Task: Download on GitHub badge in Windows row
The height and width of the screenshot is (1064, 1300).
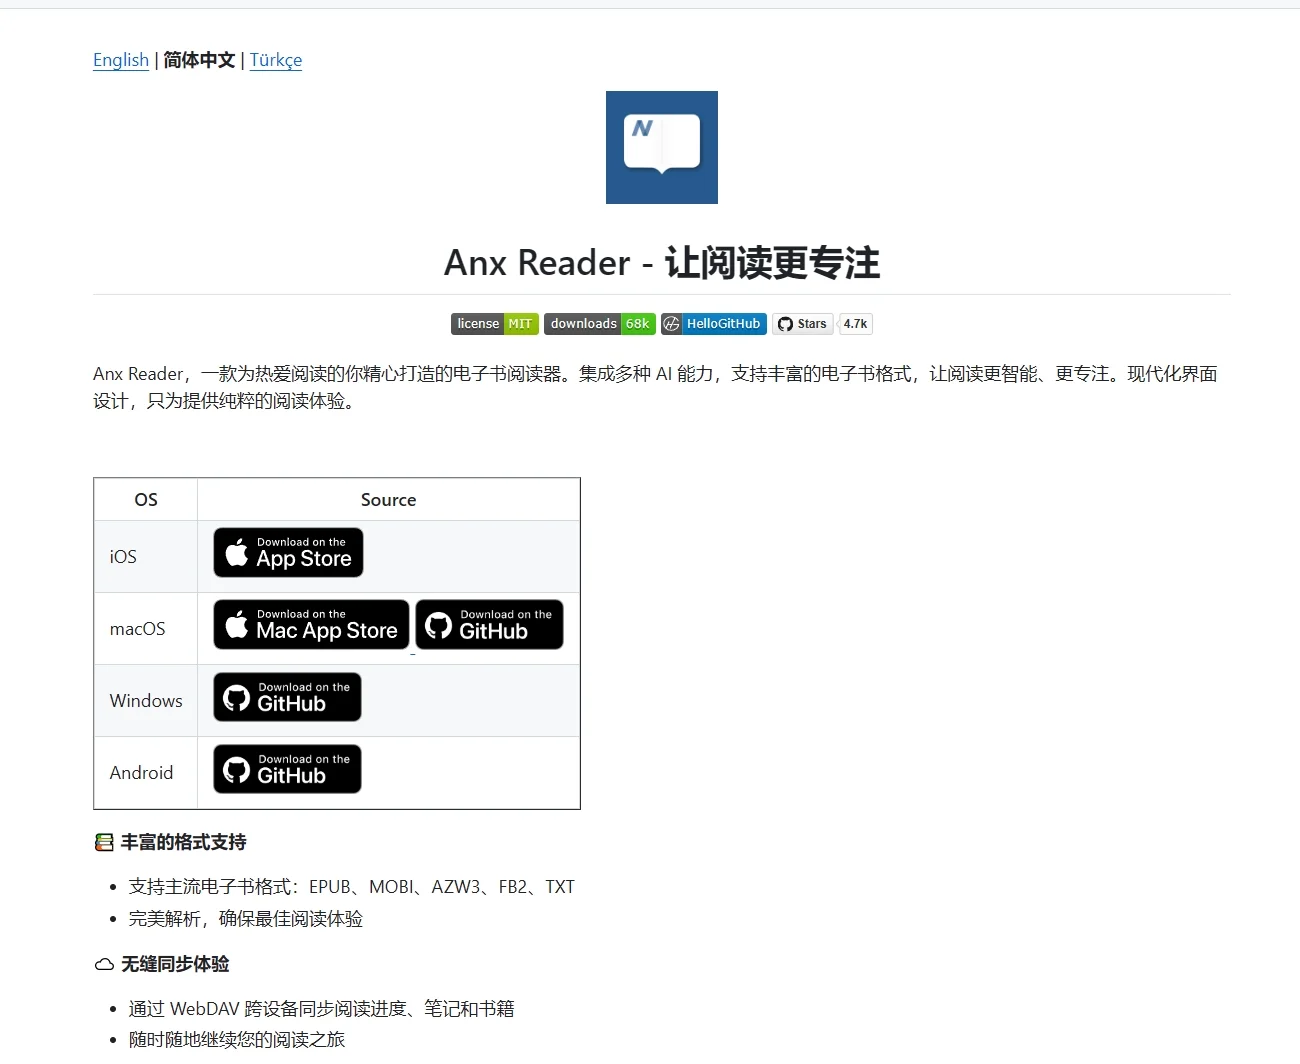Action: [287, 696]
